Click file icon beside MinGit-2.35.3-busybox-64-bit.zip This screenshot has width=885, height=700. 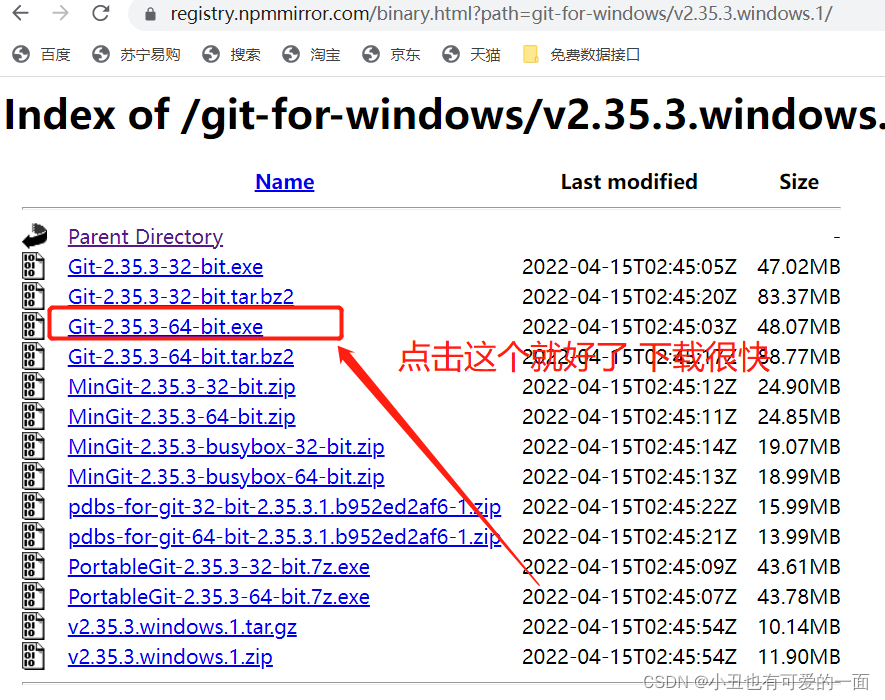click(33, 476)
